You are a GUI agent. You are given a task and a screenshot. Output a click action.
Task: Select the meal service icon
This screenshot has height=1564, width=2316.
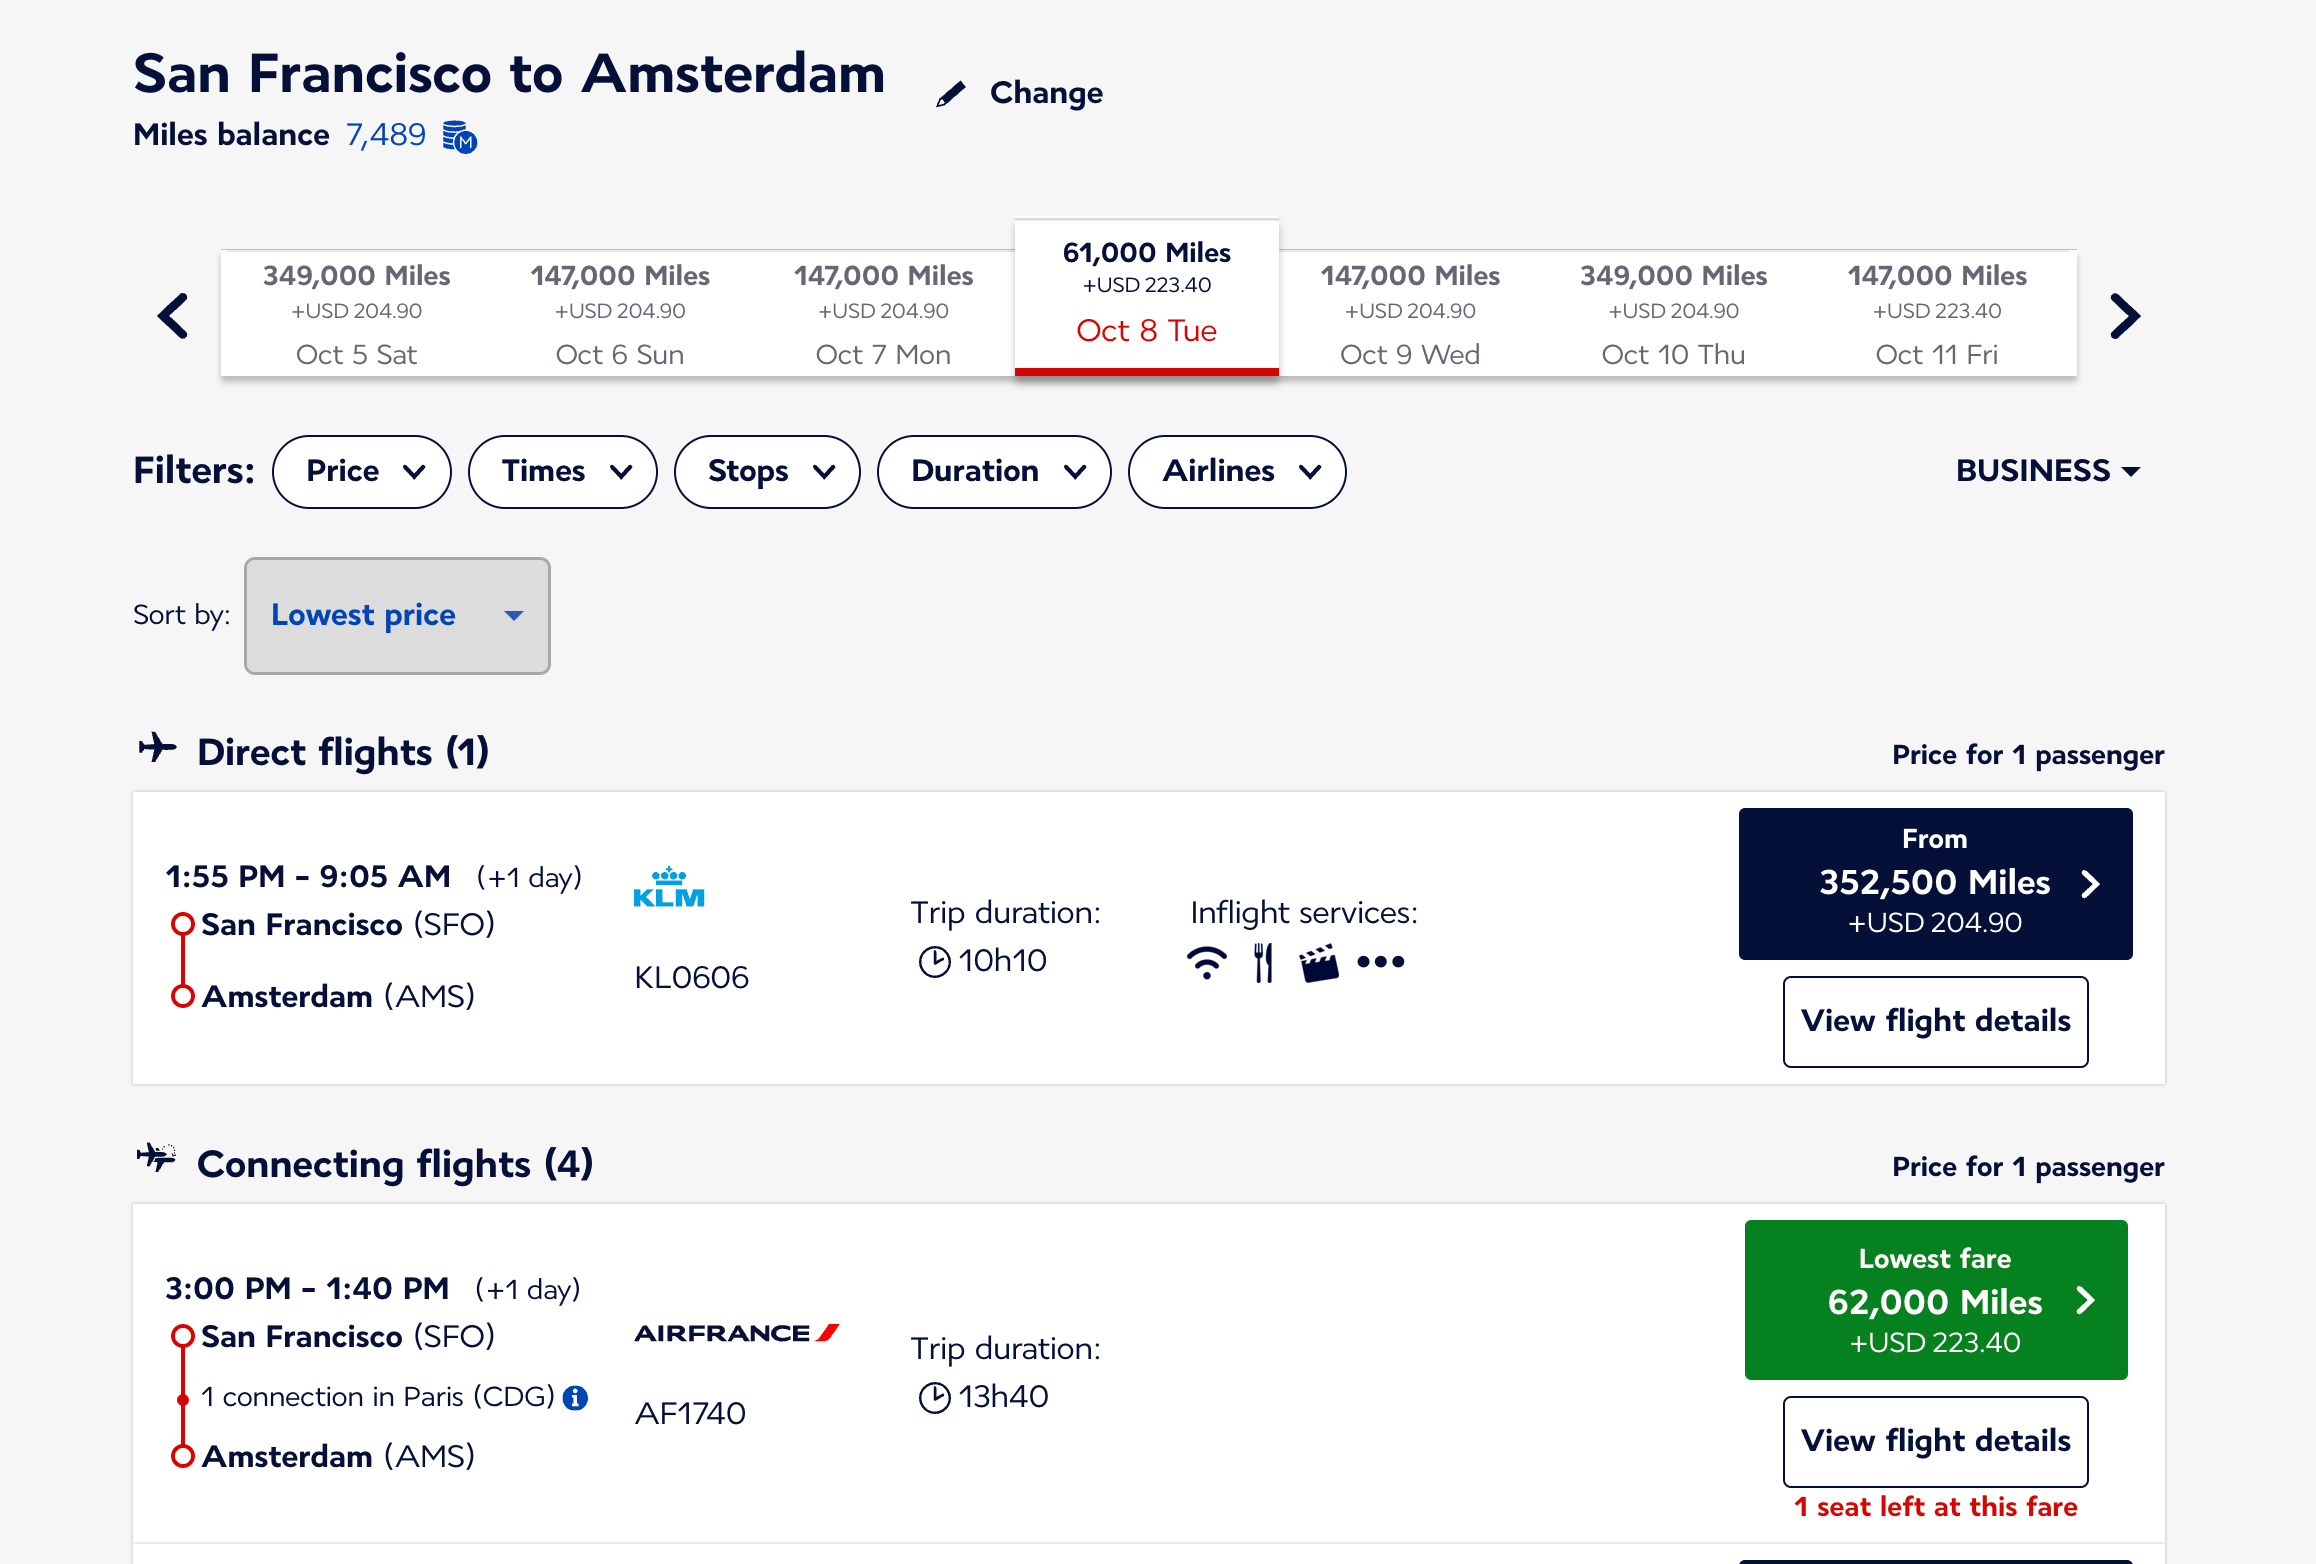point(1262,961)
